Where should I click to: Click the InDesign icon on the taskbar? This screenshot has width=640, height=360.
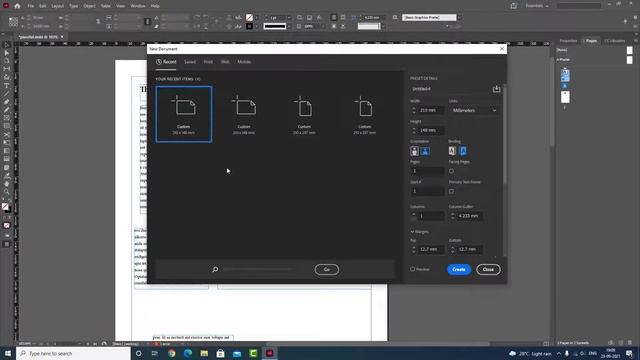tap(269, 353)
